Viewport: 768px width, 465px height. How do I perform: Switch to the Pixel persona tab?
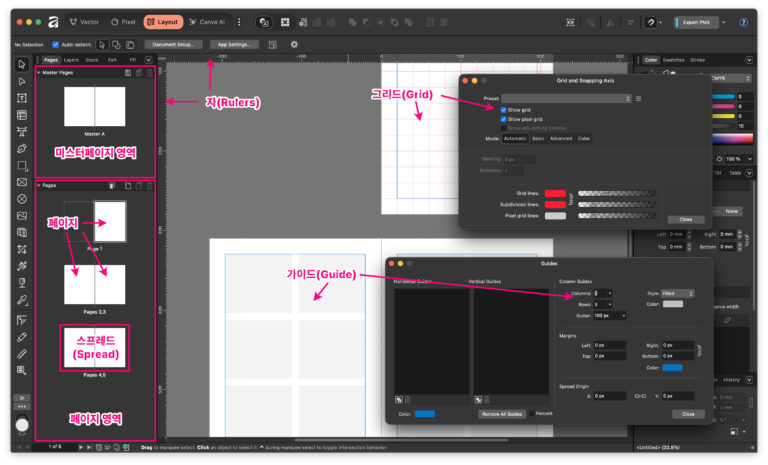click(x=124, y=21)
